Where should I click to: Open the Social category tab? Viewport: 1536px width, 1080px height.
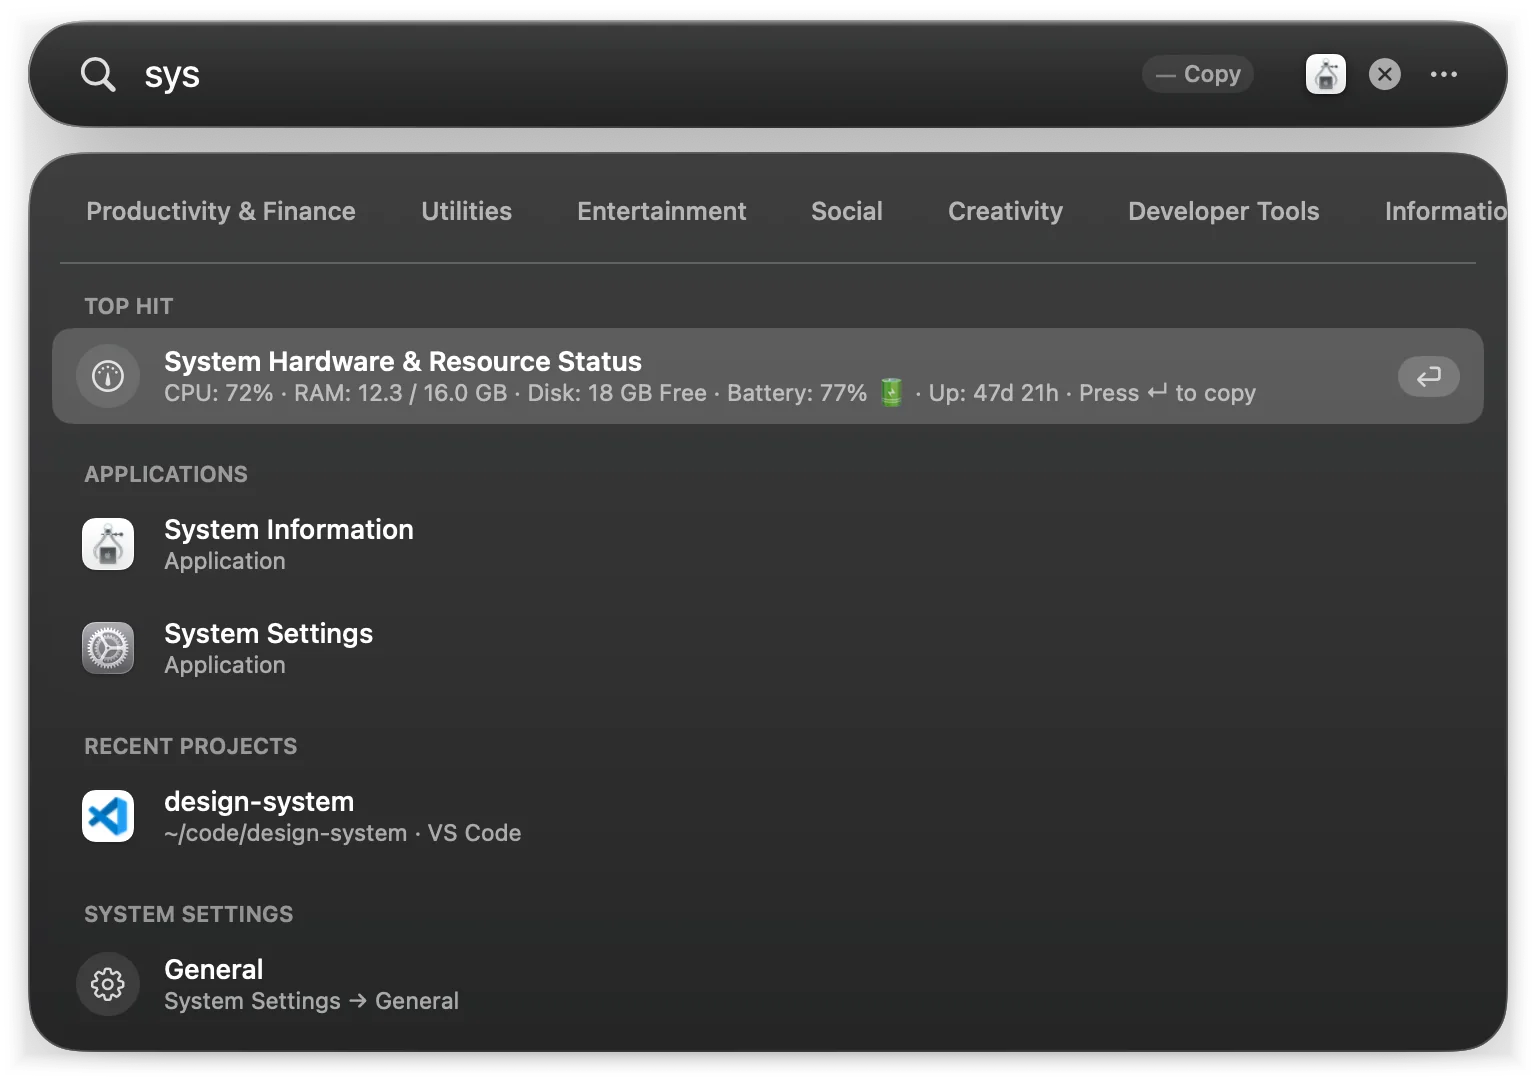point(847,211)
